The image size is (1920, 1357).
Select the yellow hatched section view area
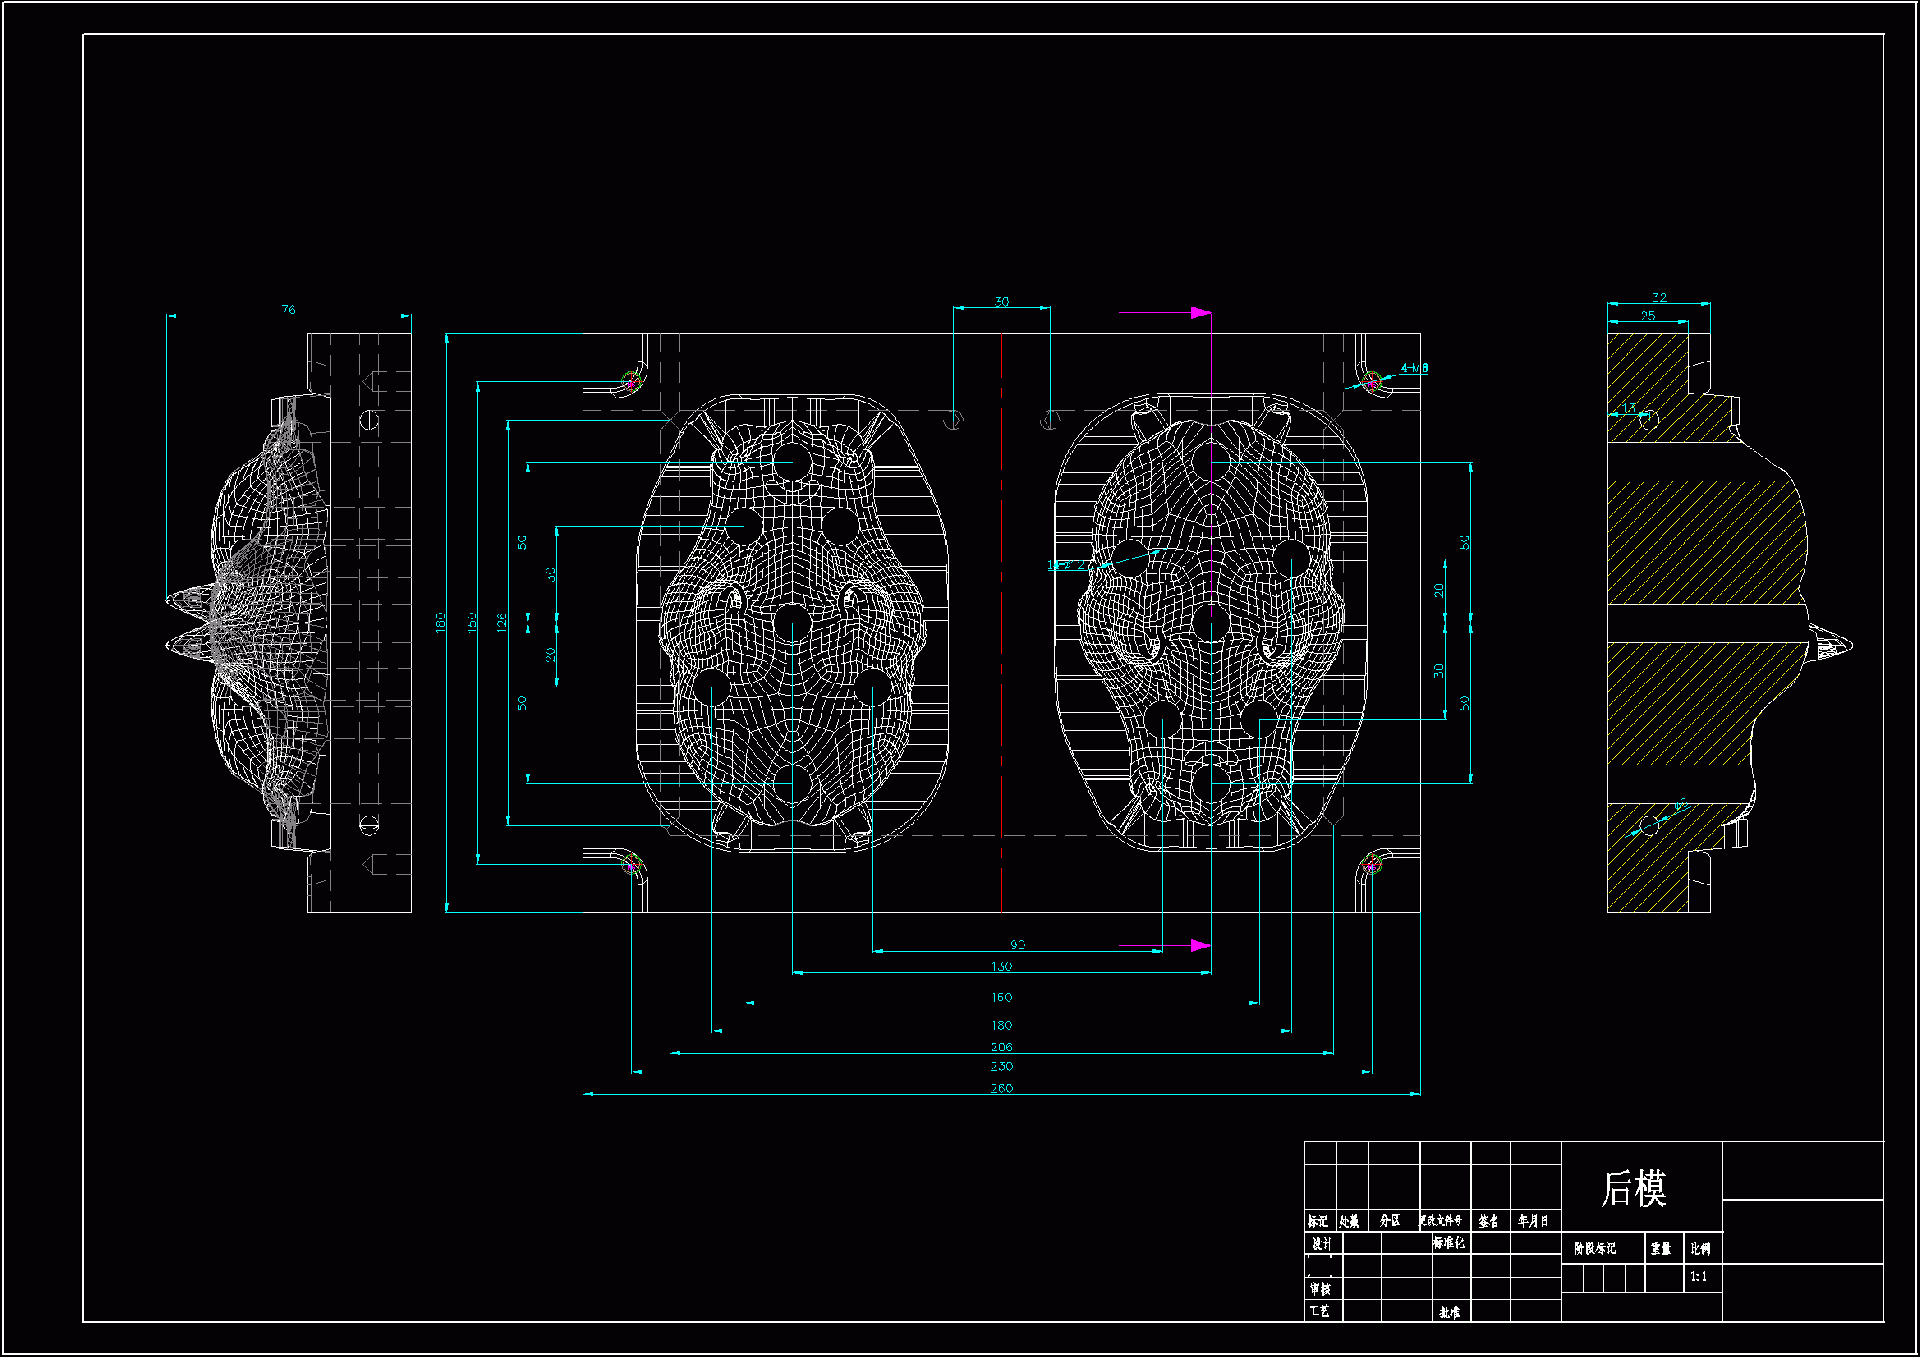pos(1700,540)
